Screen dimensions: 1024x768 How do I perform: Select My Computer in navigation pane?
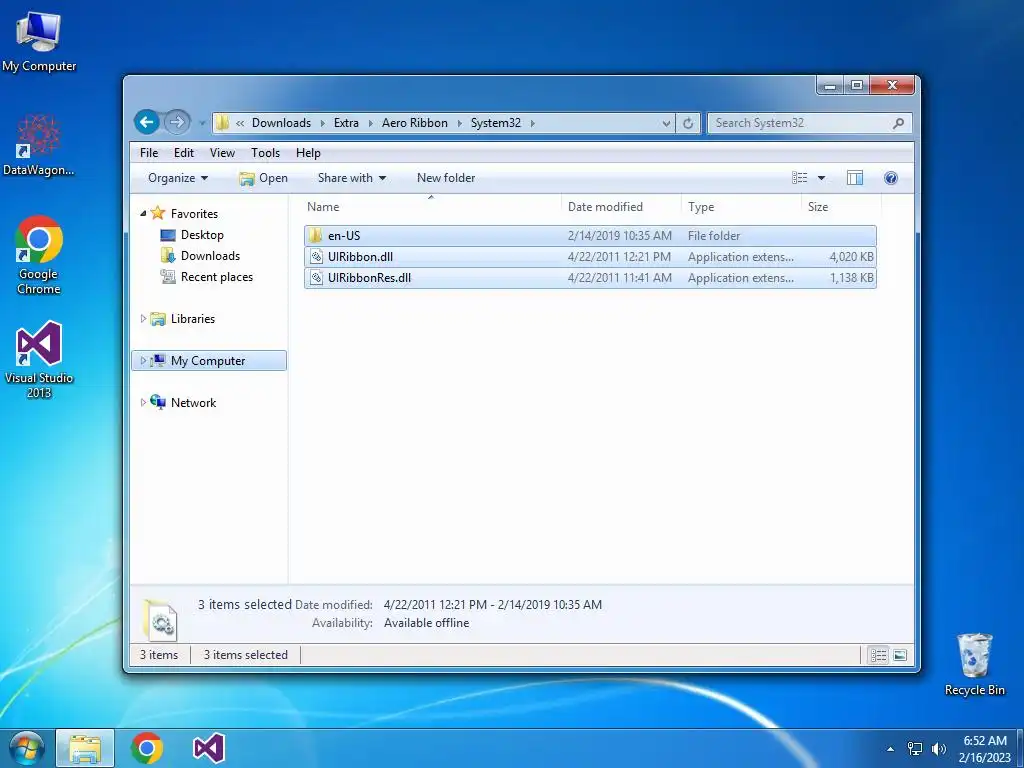(208, 360)
